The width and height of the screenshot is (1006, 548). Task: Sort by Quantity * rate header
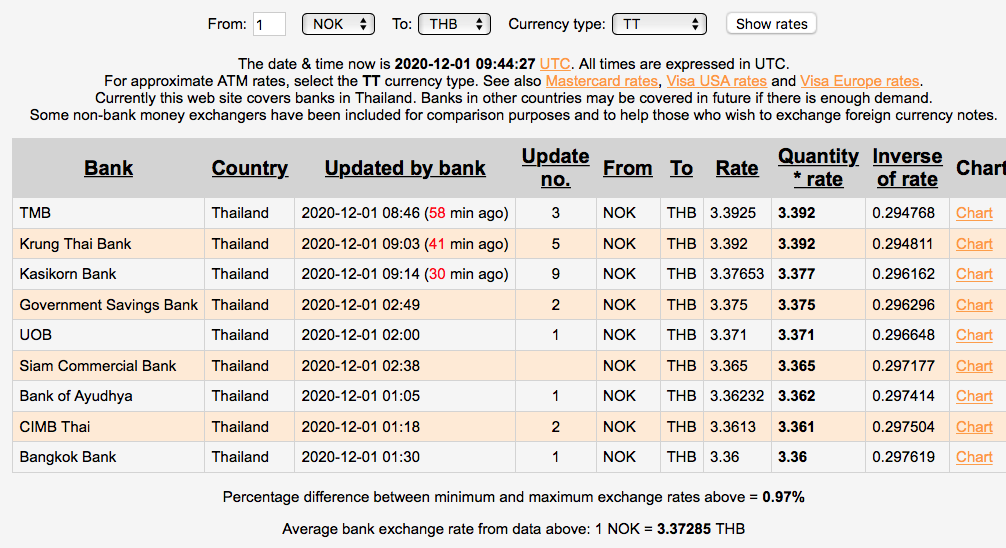818,168
